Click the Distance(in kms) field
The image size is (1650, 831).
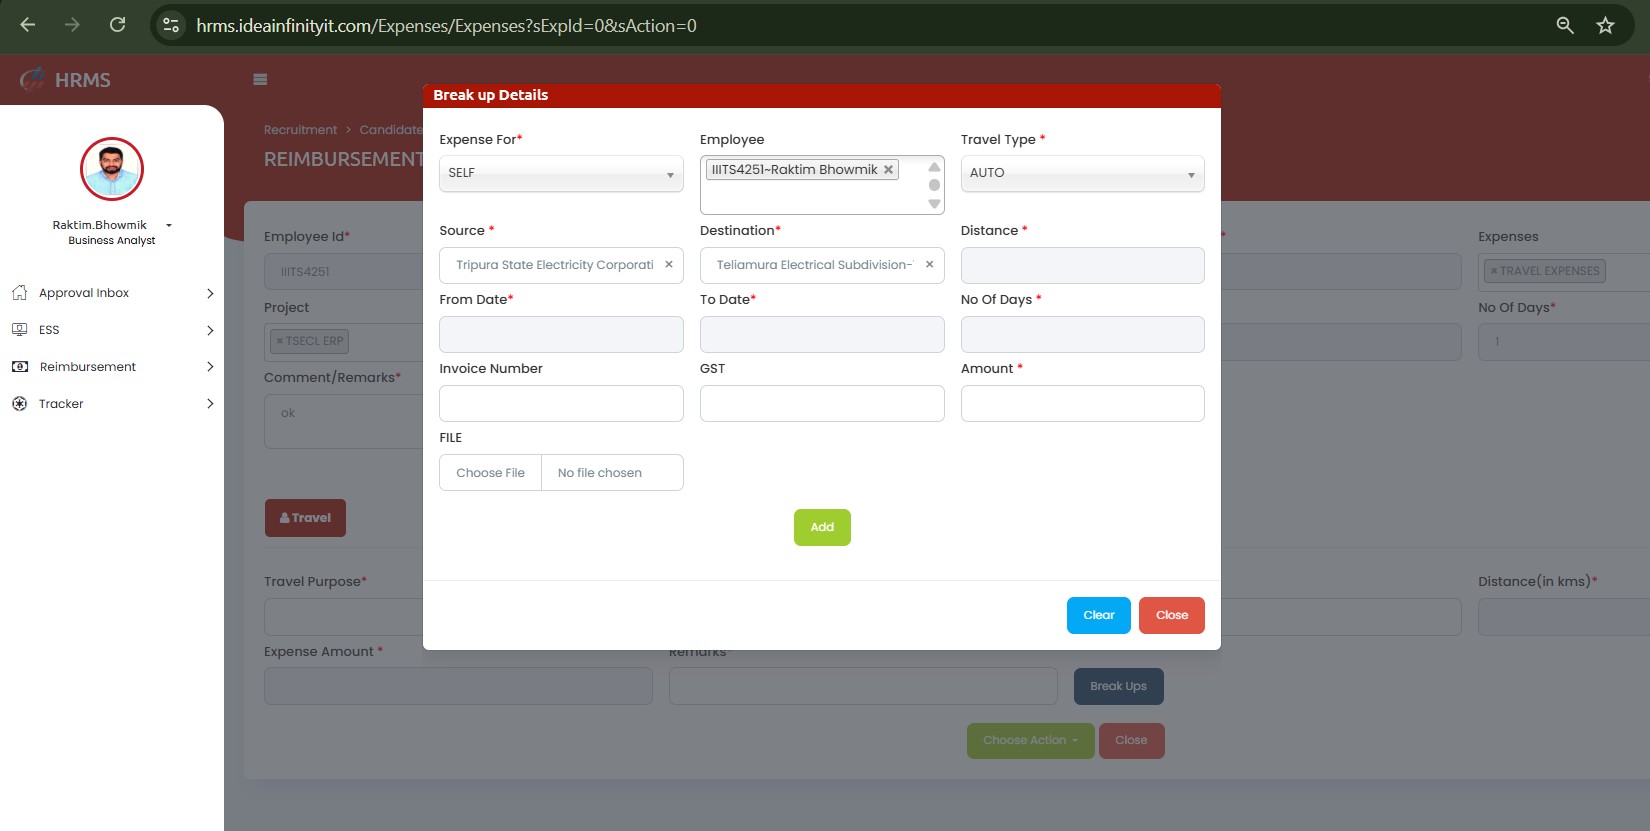tap(1564, 617)
